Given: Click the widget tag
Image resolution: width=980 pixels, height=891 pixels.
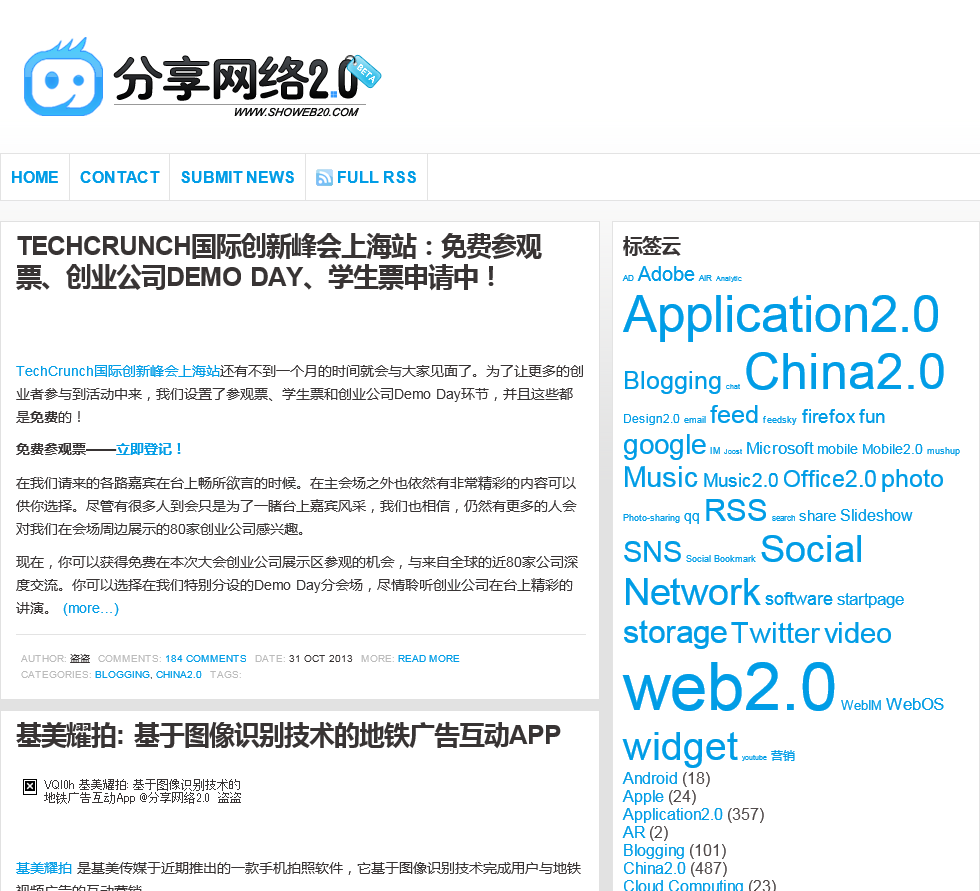Looking at the screenshot, I should pos(681,747).
